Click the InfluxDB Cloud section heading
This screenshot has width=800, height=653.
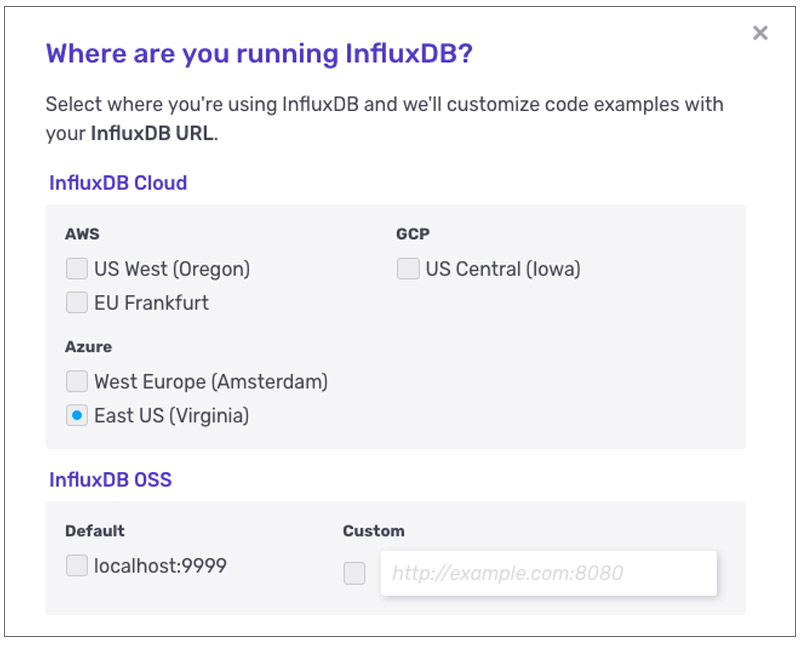pyautogui.click(x=118, y=183)
